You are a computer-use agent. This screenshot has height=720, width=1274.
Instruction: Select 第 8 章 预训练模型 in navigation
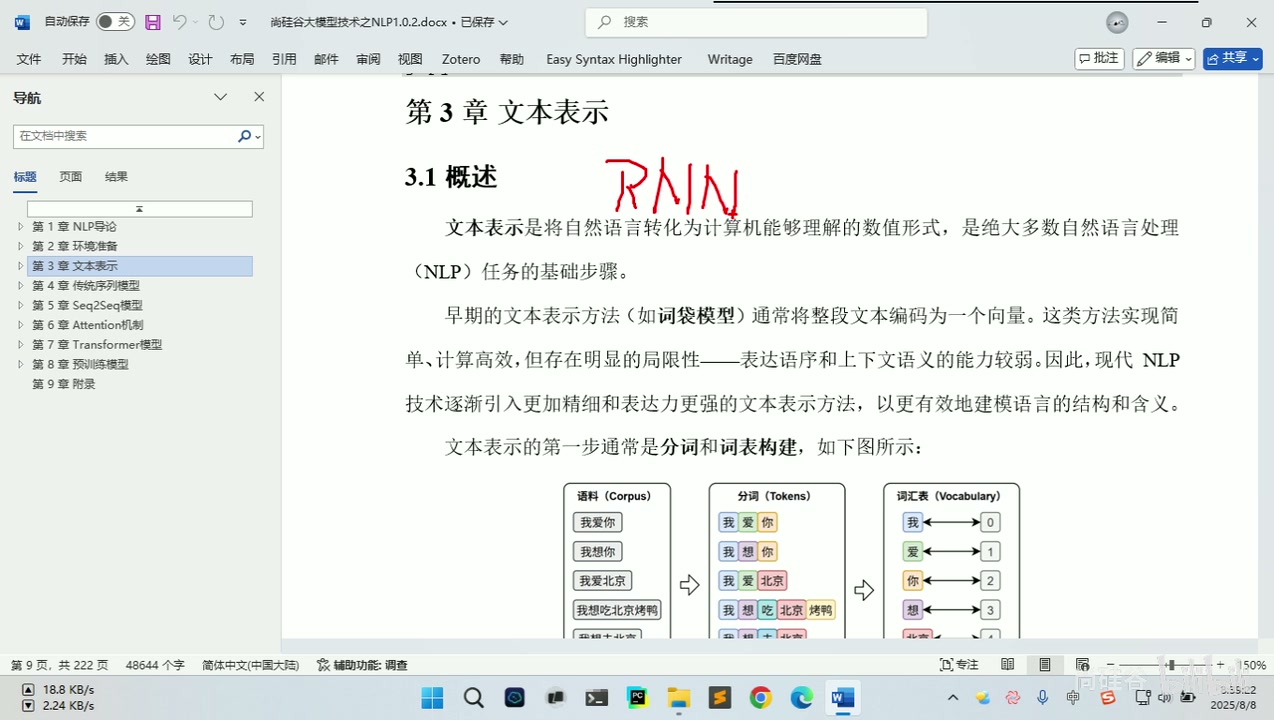click(80, 364)
